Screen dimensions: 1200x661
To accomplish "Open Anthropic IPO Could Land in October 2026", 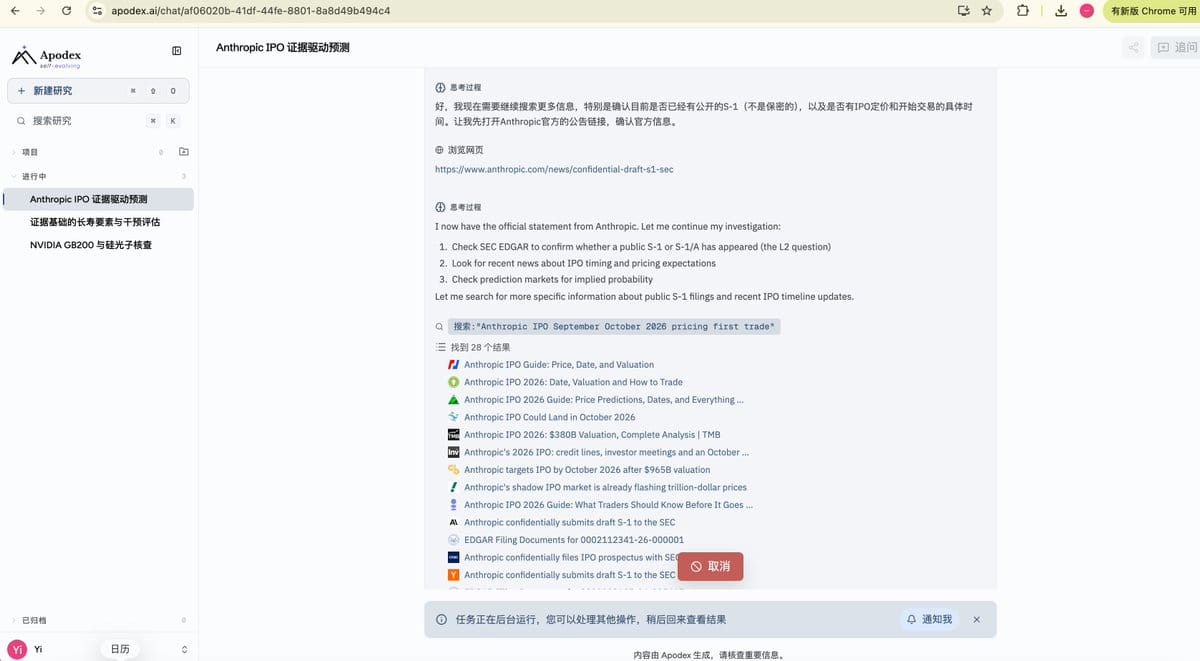I will tap(549, 417).
